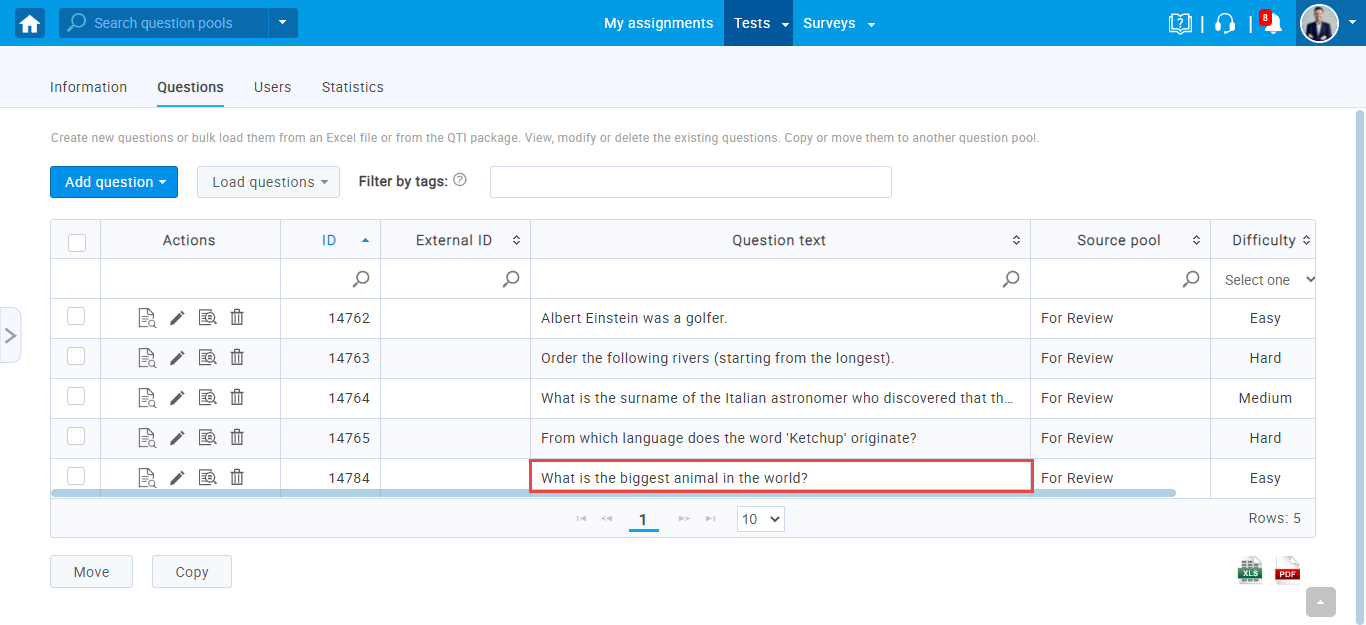Screen dimensions: 1366x625
Task: Export the table to XLS
Action: click(x=1249, y=570)
